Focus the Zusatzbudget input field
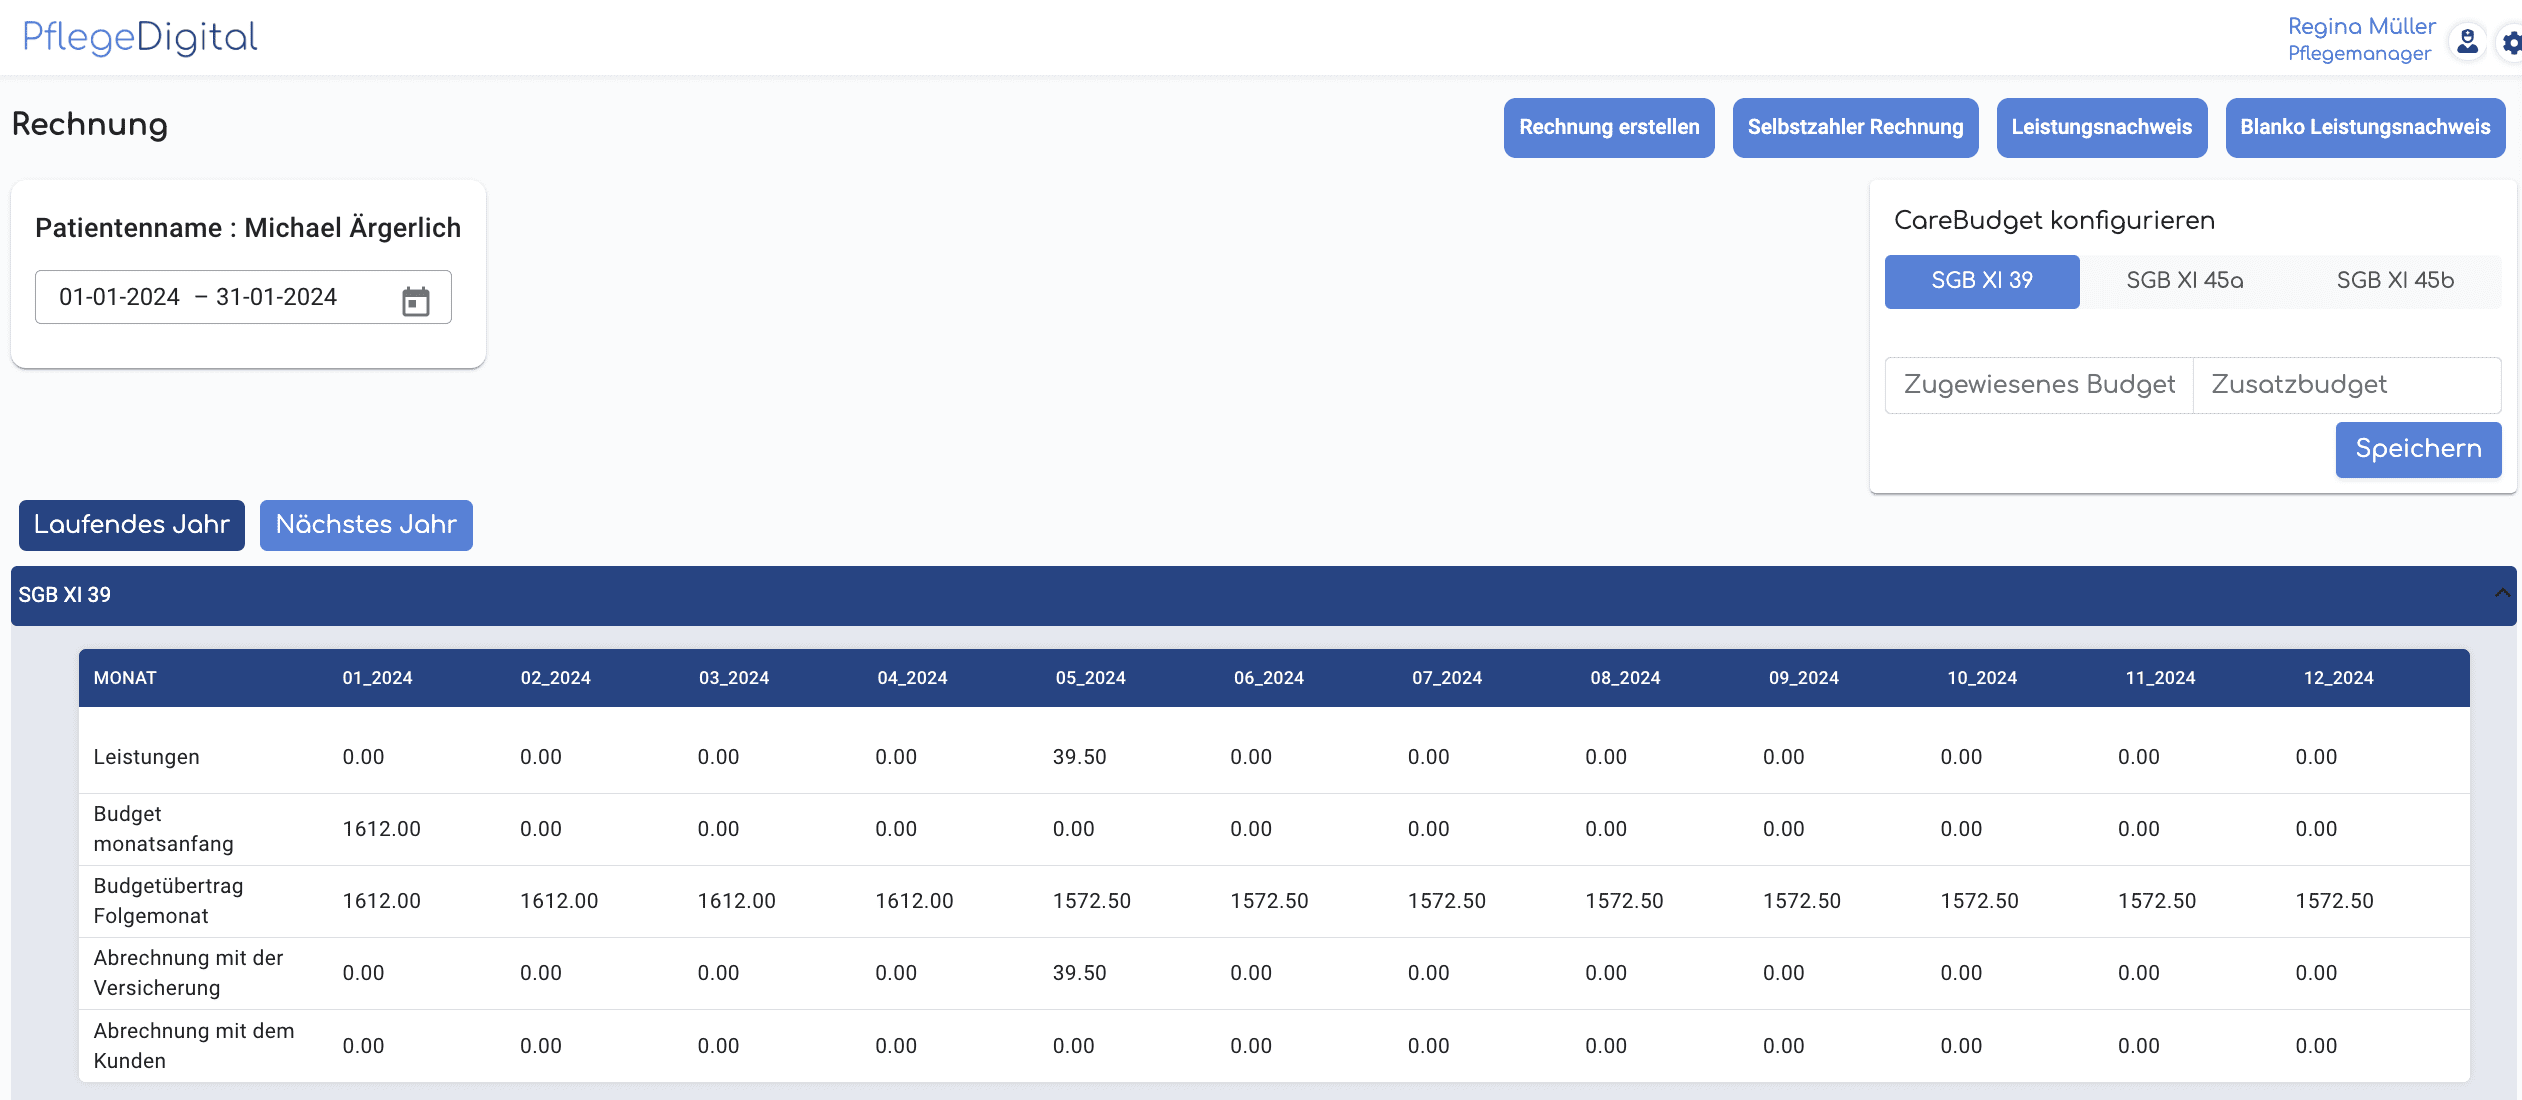This screenshot has height=1100, width=2522. click(2347, 385)
